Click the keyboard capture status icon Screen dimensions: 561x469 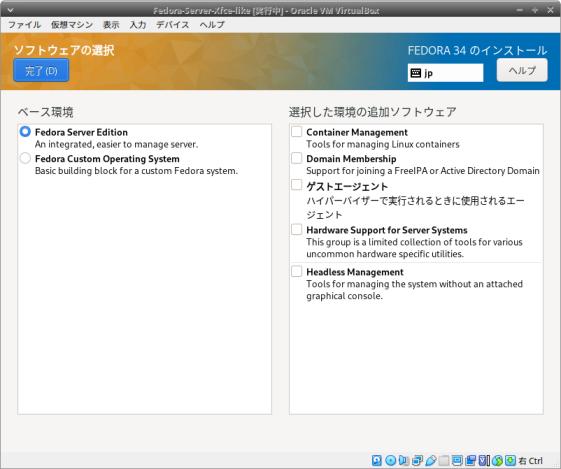click(511, 460)
